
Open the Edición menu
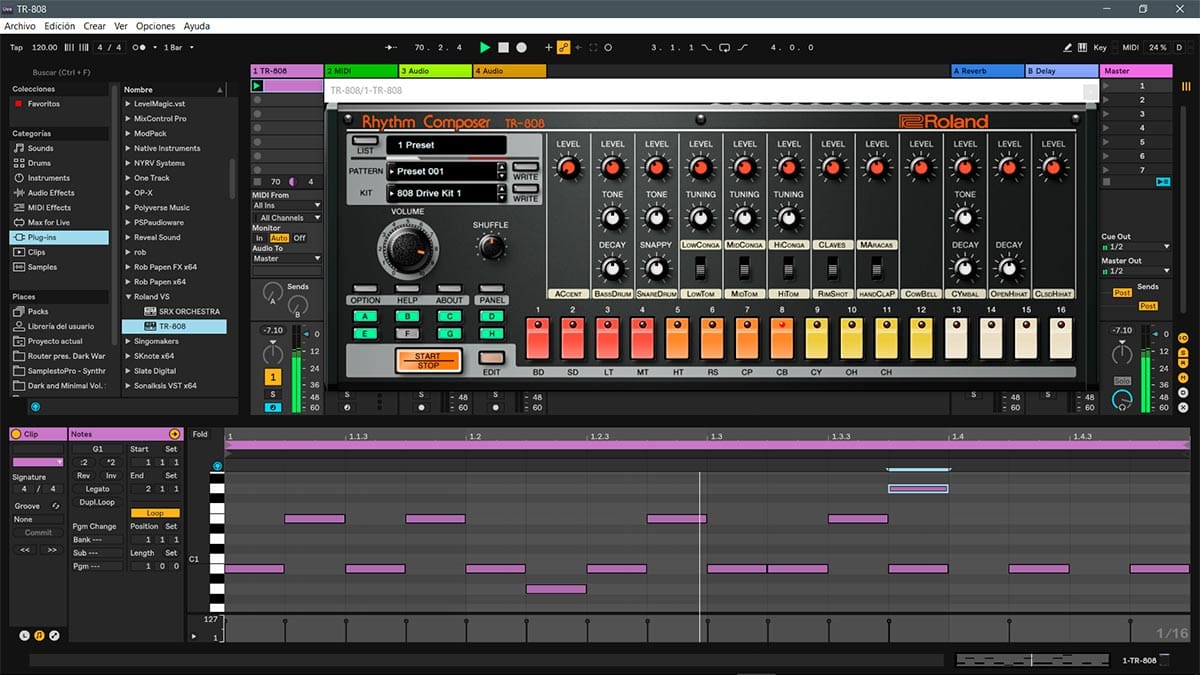coord(60,26)
